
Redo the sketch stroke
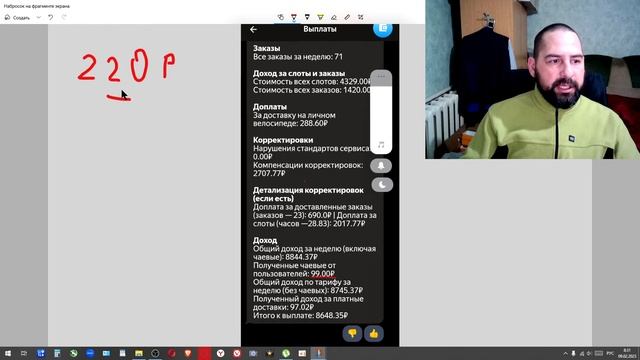64,18
